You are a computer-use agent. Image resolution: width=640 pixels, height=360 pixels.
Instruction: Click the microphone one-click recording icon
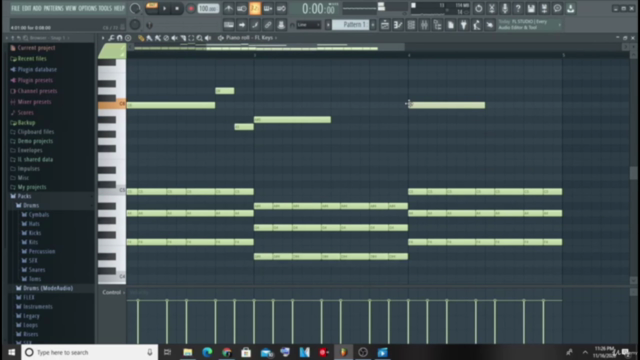(505, 8)
